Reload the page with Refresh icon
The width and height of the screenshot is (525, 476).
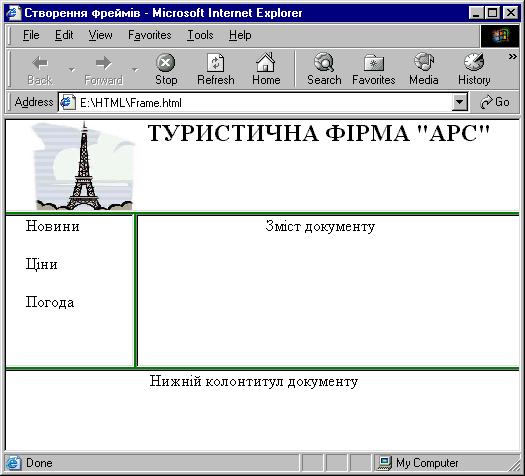pos(216,63)
